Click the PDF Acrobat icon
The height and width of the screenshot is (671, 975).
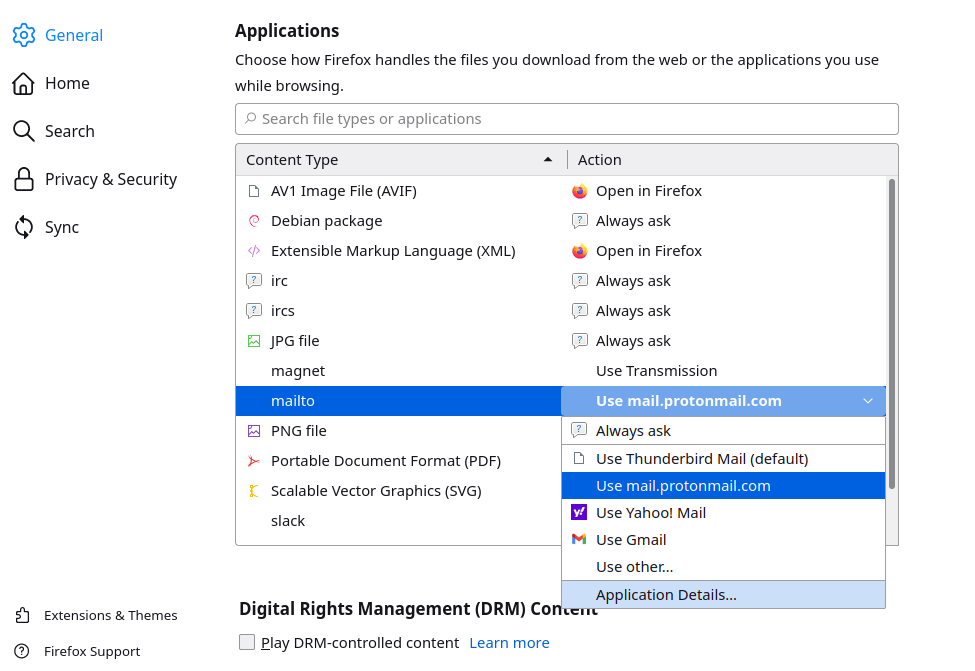254,461
